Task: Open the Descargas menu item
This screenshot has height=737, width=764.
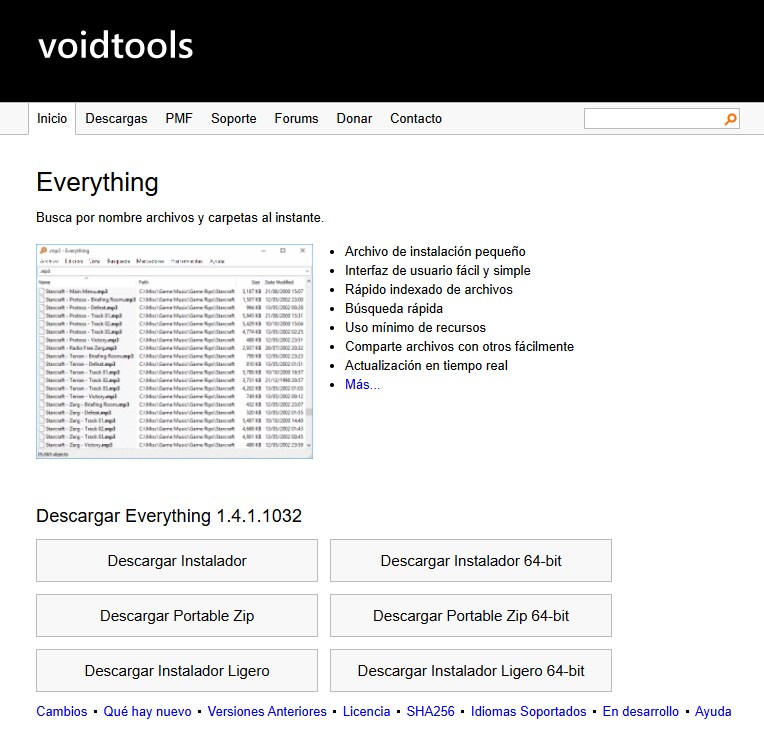Action: [116, 118]
